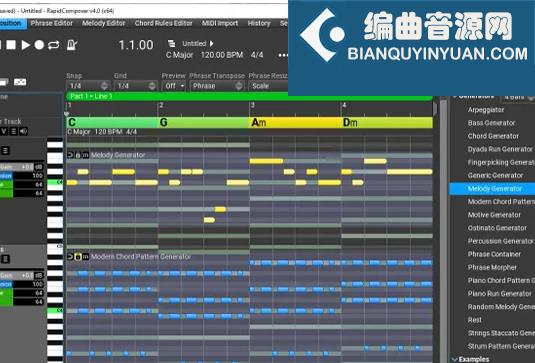Toggle lock on Modern Chord Pattern Generator phrase
Image resolution: width=535 pixels, height=363 pixels.
(x=78, y=257)
